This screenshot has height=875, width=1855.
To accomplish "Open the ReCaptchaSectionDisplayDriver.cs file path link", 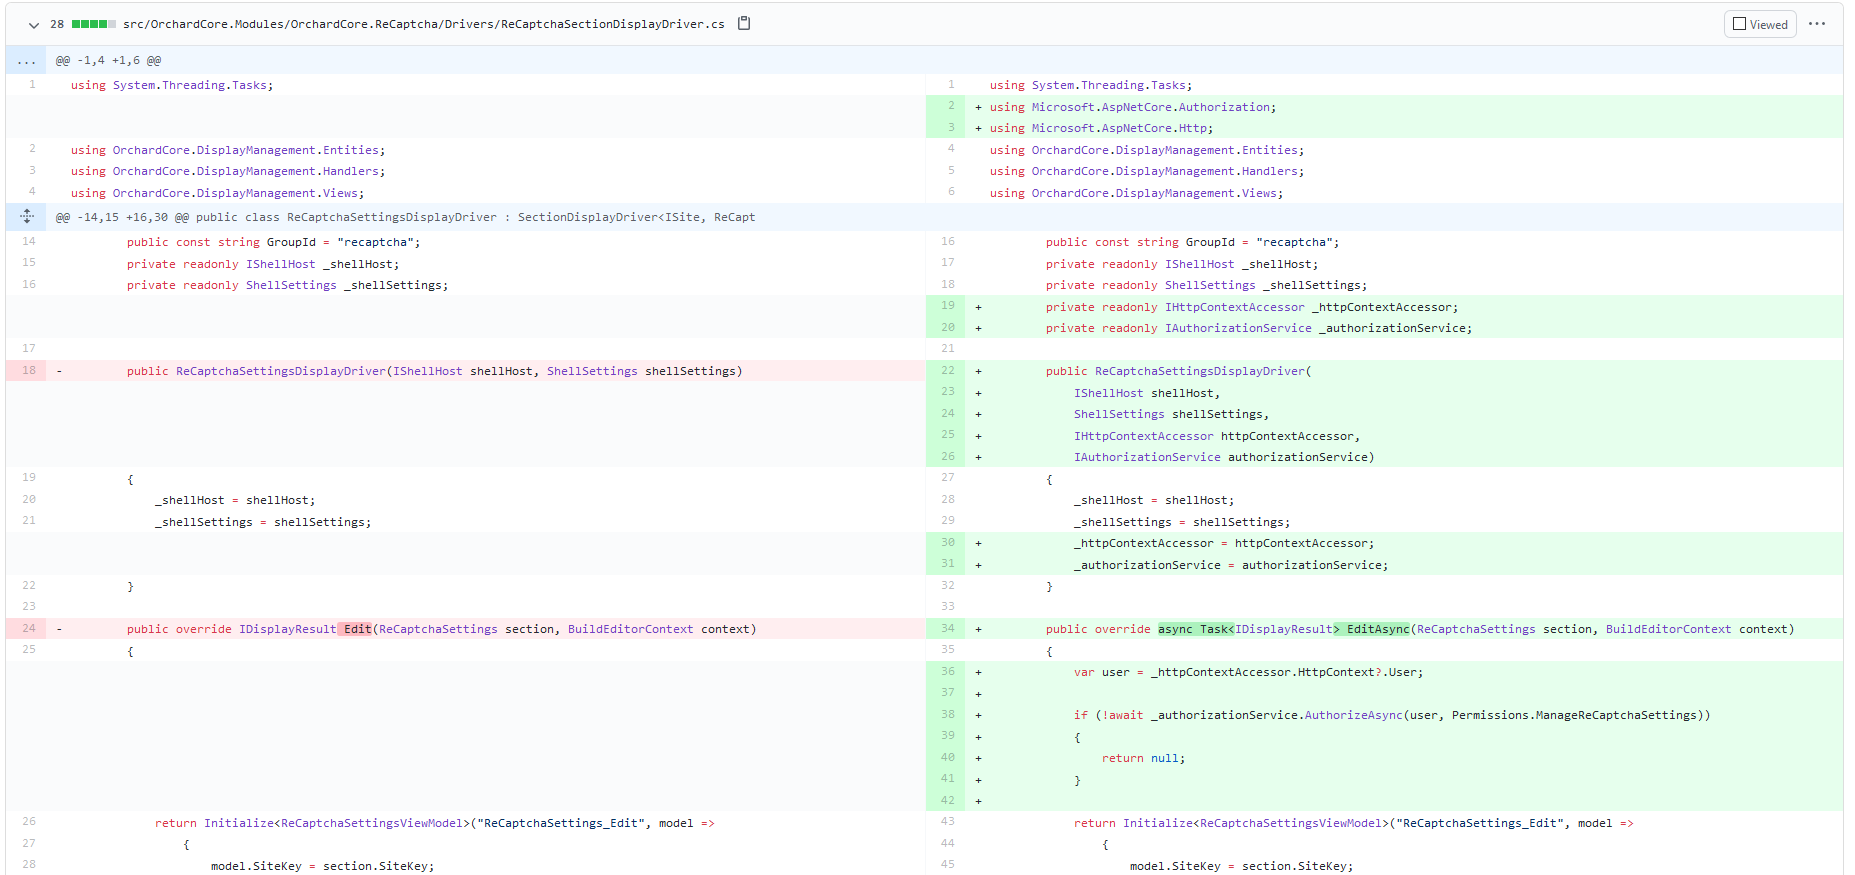I will click(x=424, y=24).
